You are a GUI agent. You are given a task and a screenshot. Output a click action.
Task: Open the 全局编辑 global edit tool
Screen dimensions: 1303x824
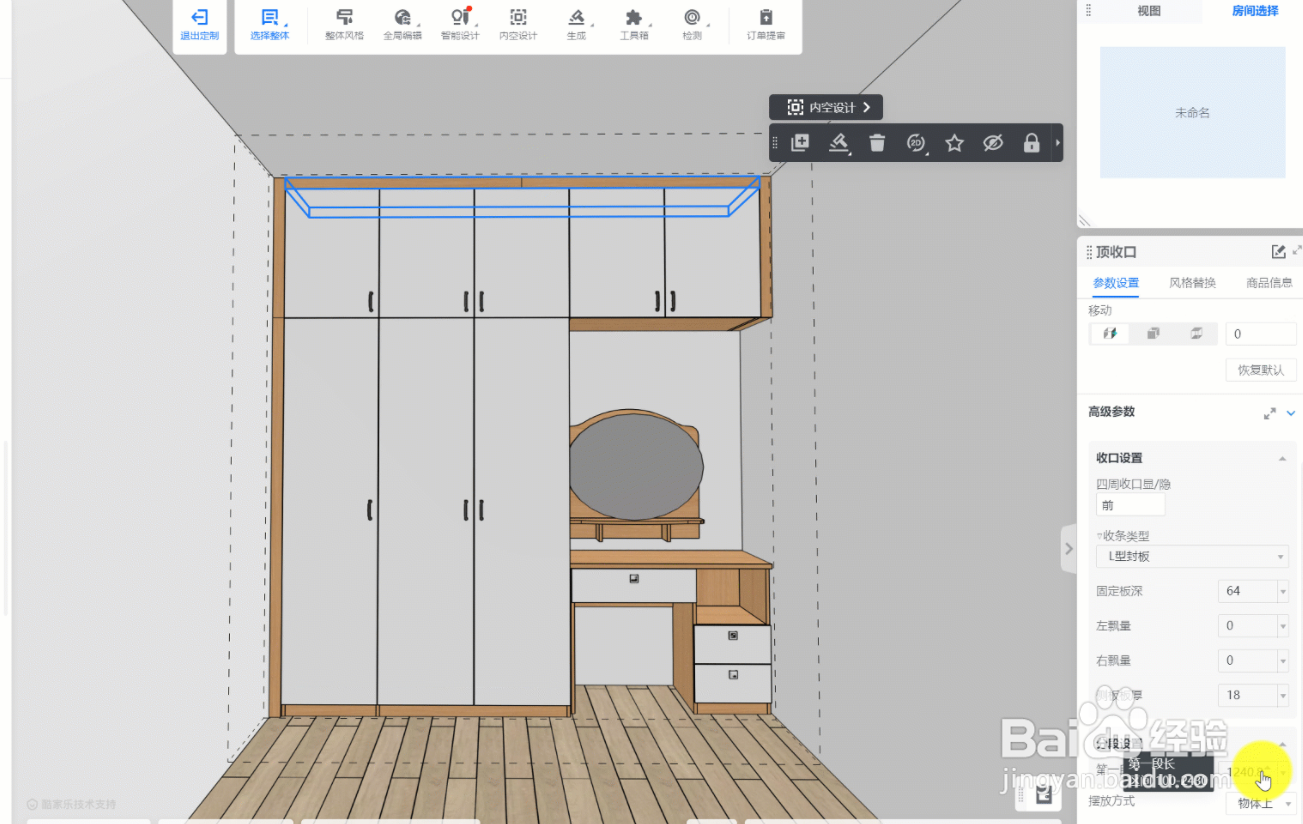click(402, 25)
